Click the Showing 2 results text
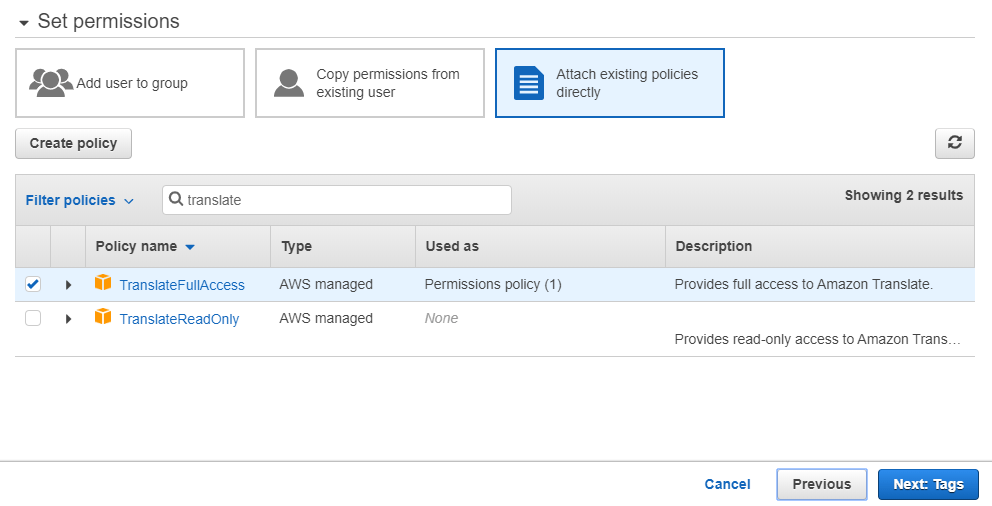Image resolution: width=992 pixels, height=506 pixels. (x=903, y=195)
